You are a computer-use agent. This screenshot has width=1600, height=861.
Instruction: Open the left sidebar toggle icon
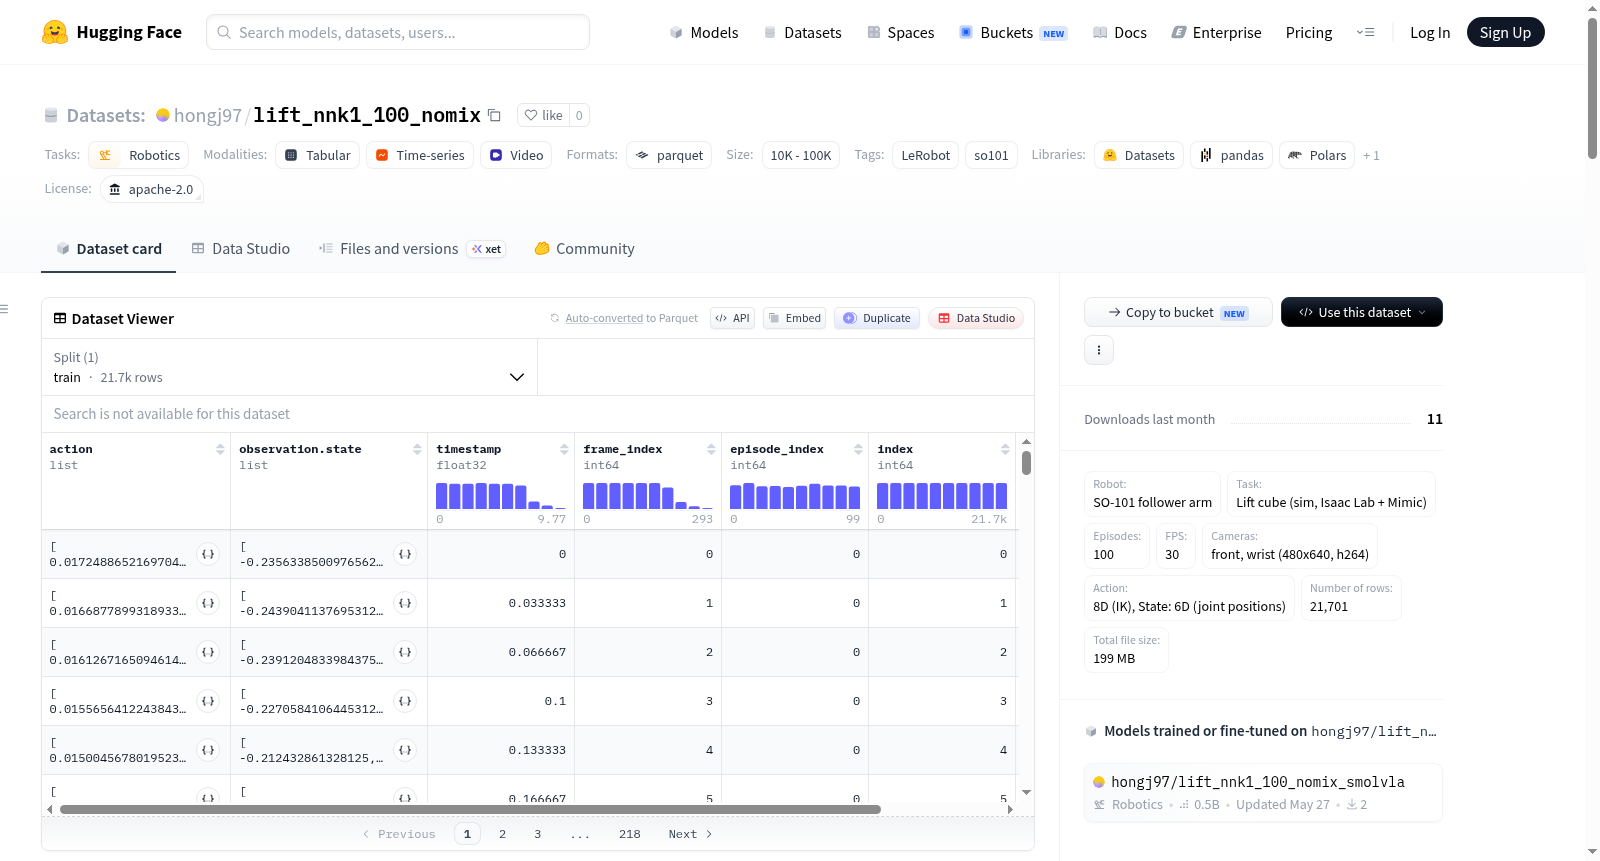pyautogui.click(x=5, y=309)
